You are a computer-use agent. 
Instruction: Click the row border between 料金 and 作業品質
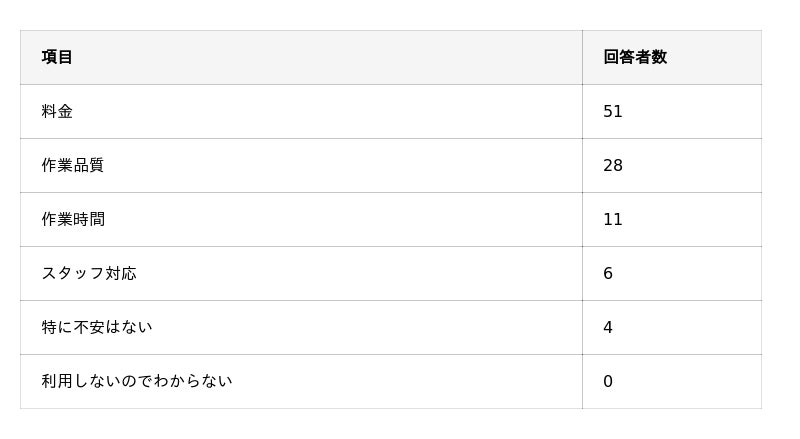(300, 138)
